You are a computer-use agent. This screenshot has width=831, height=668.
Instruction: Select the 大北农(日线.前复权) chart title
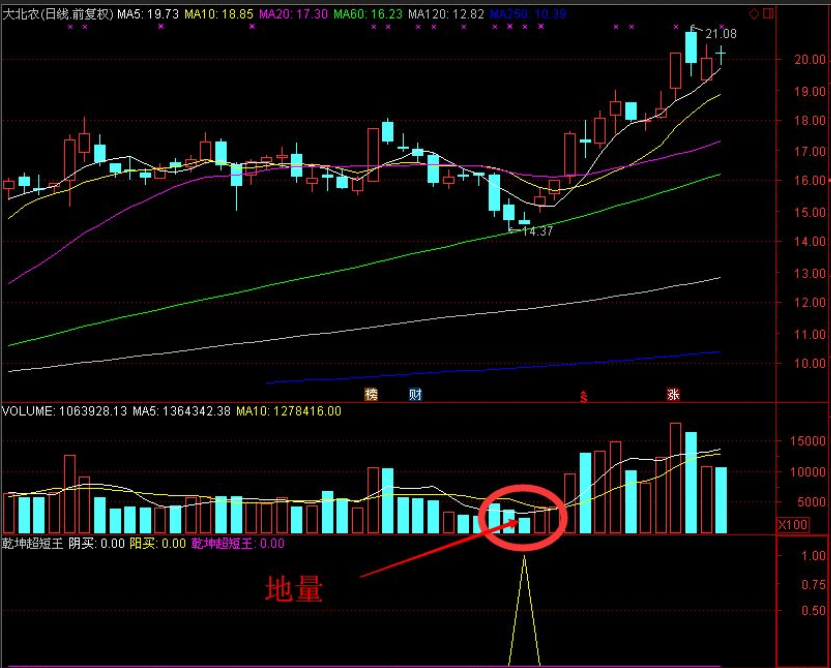[x=58, y=14]
